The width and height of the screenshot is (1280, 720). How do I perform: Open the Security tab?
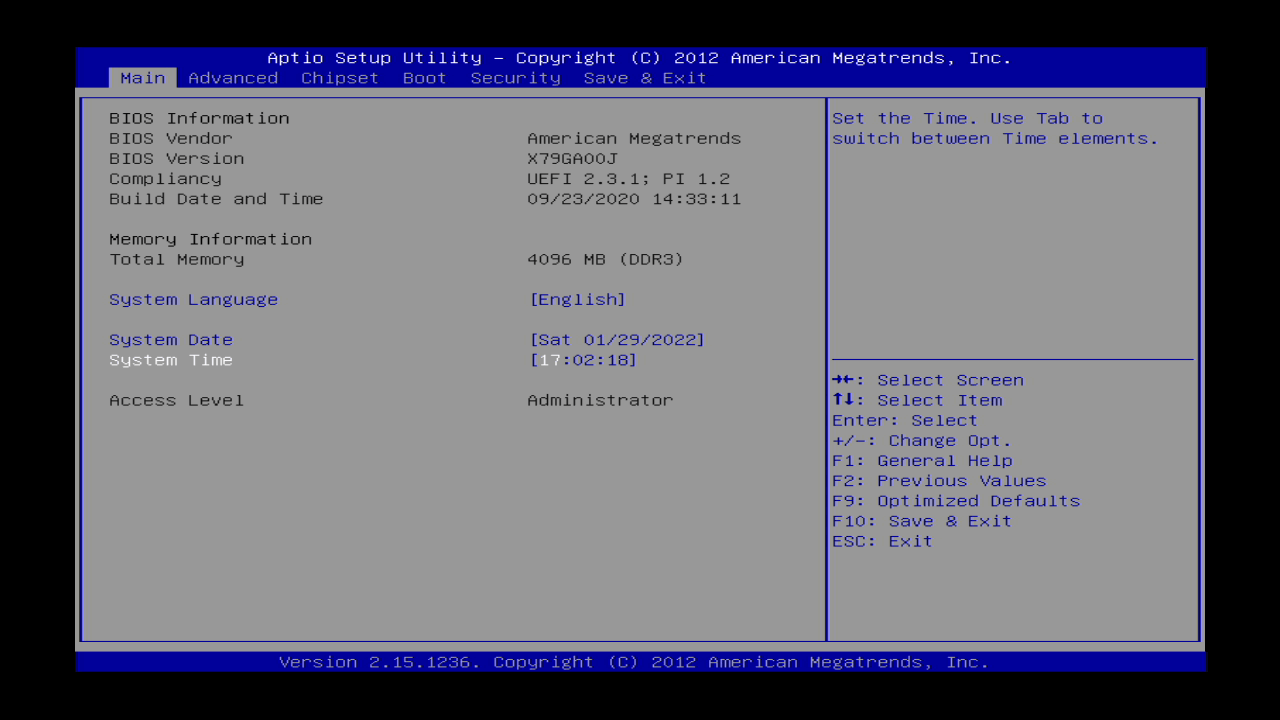(516, 78)
